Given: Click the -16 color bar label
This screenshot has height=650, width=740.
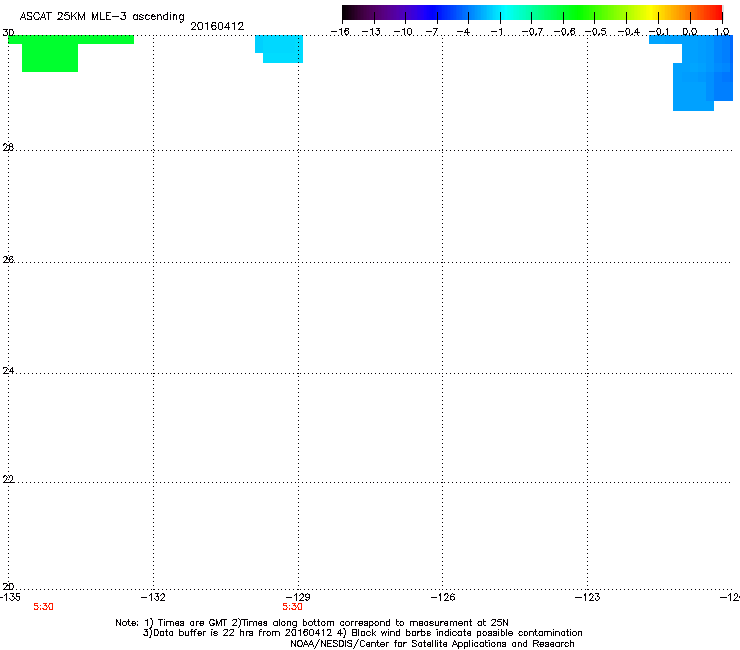Looking at the screenshot, I should tap(340, 32).
